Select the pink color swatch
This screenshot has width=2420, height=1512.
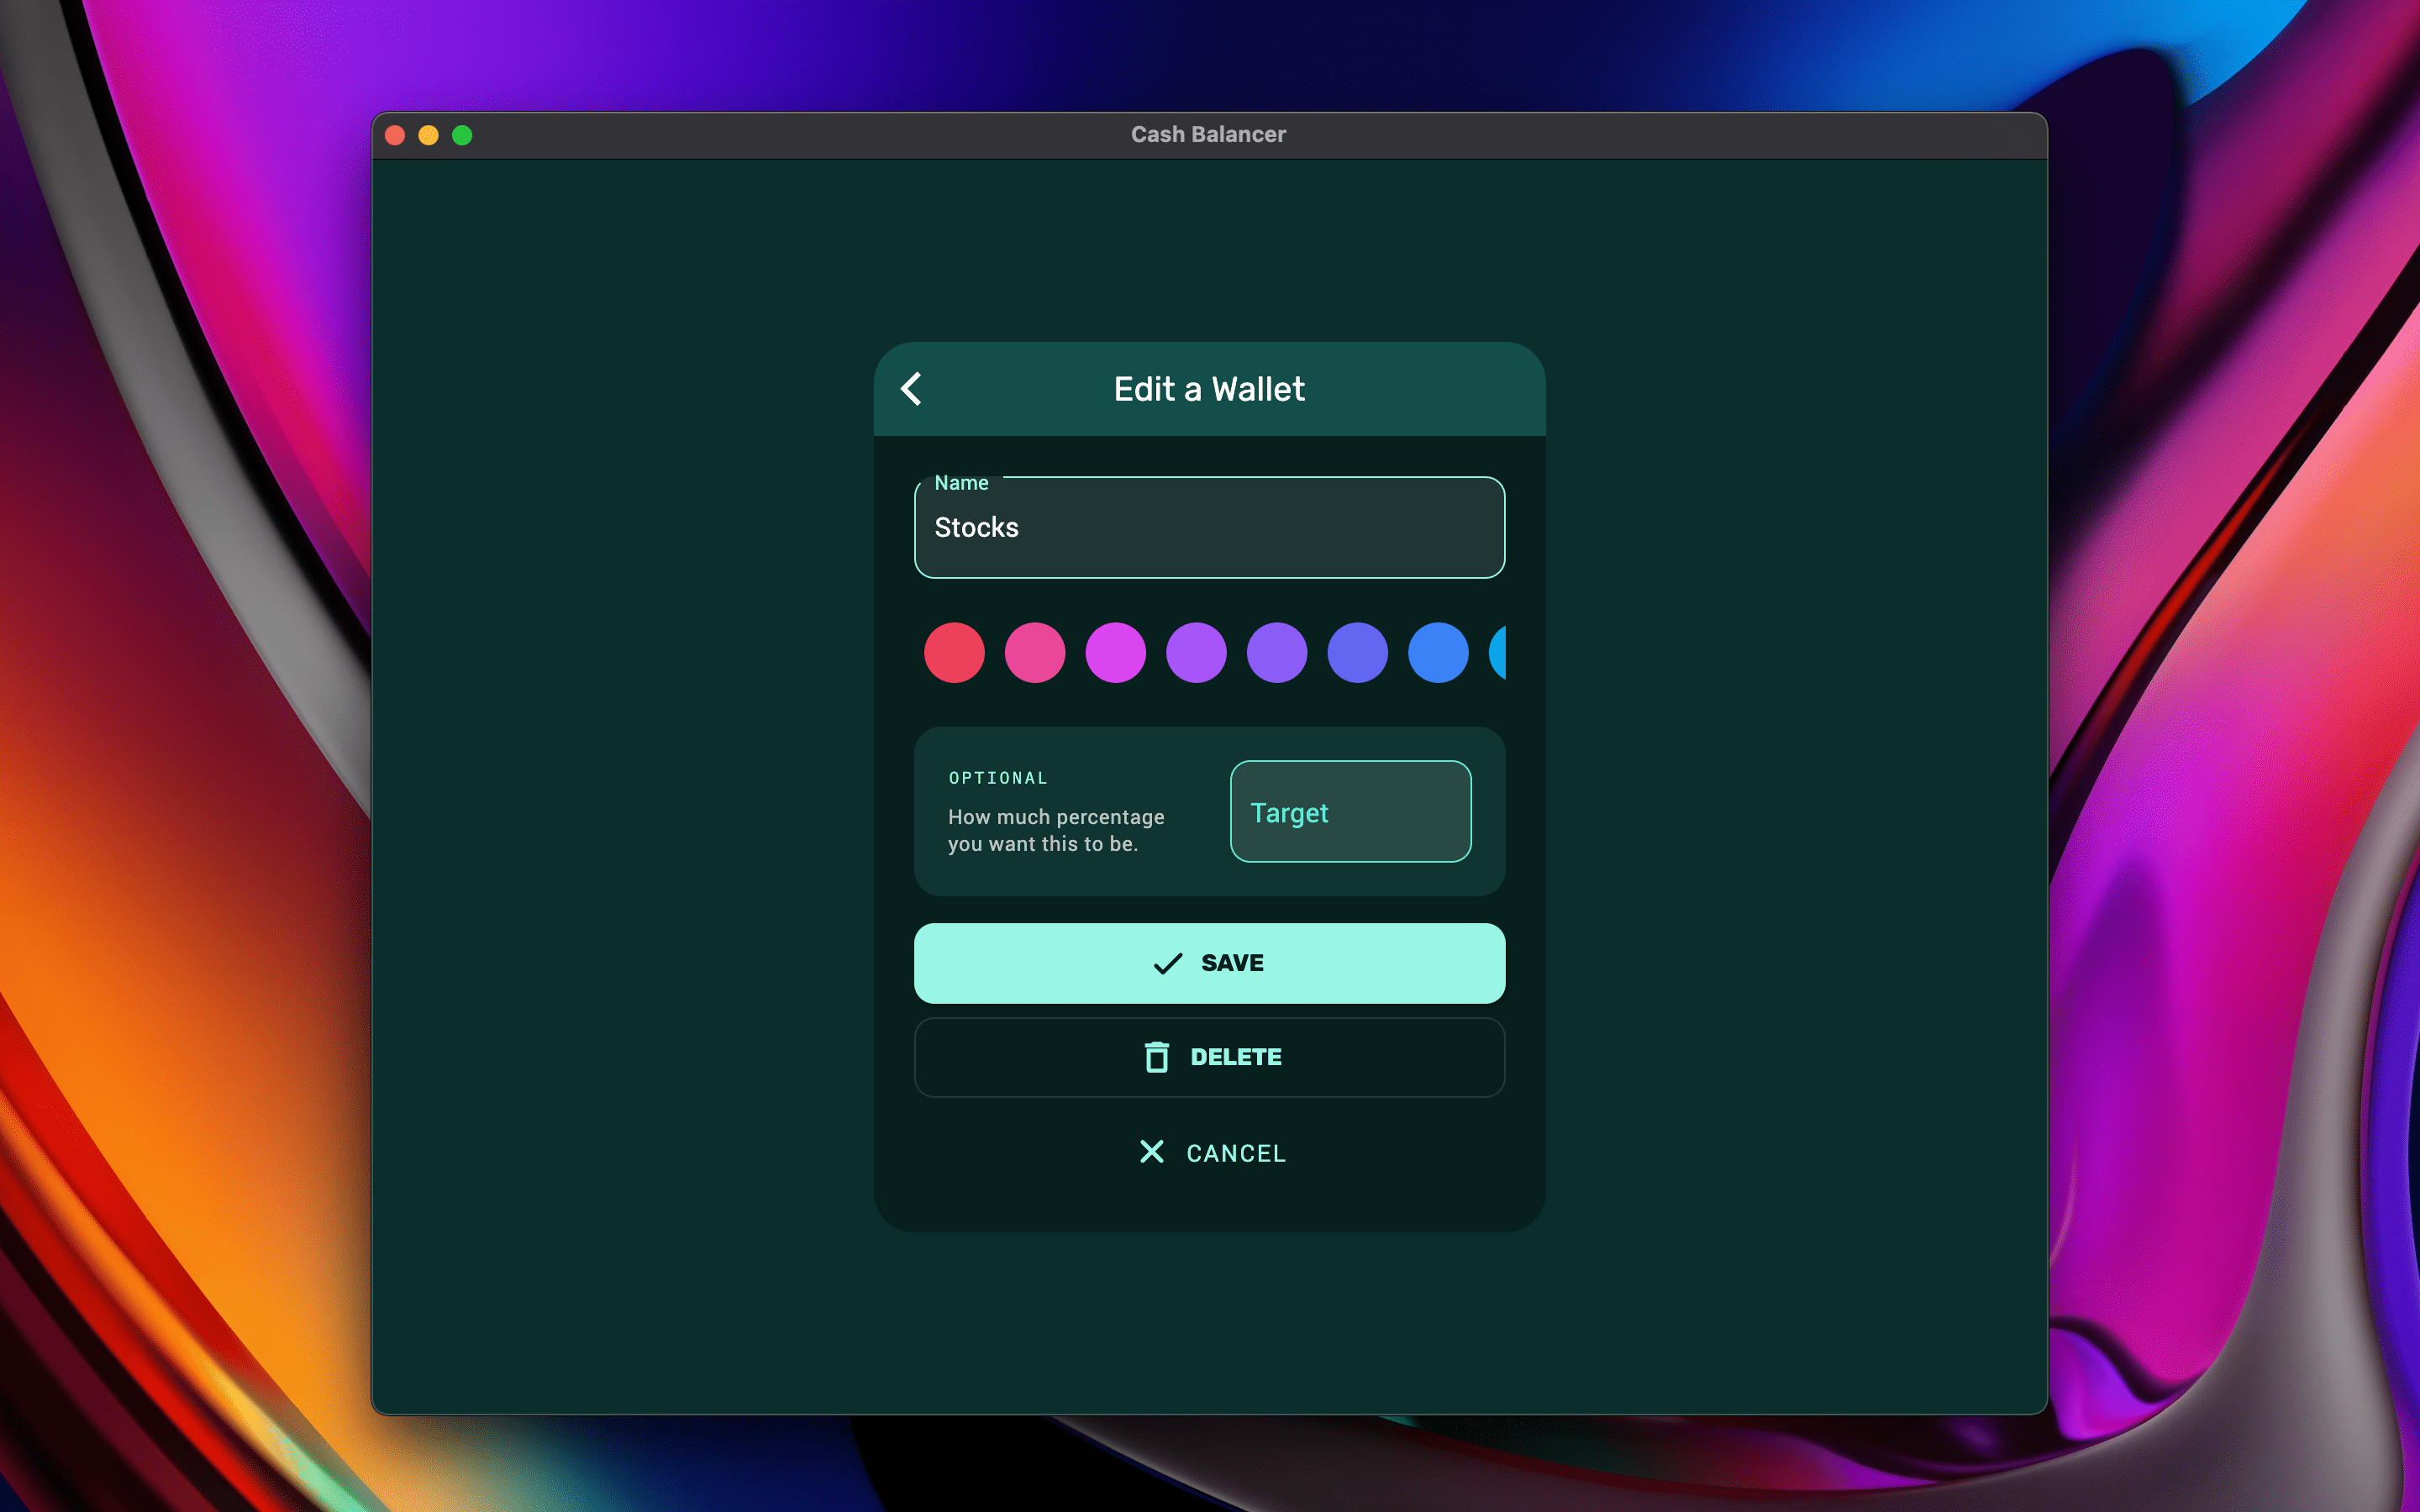(x=1034, y=653)
